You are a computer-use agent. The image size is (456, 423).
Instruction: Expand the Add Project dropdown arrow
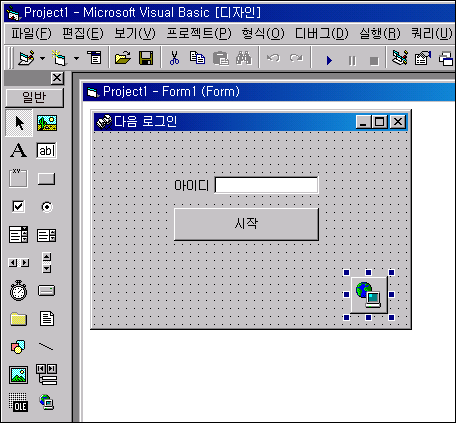(x=42, y=59)
